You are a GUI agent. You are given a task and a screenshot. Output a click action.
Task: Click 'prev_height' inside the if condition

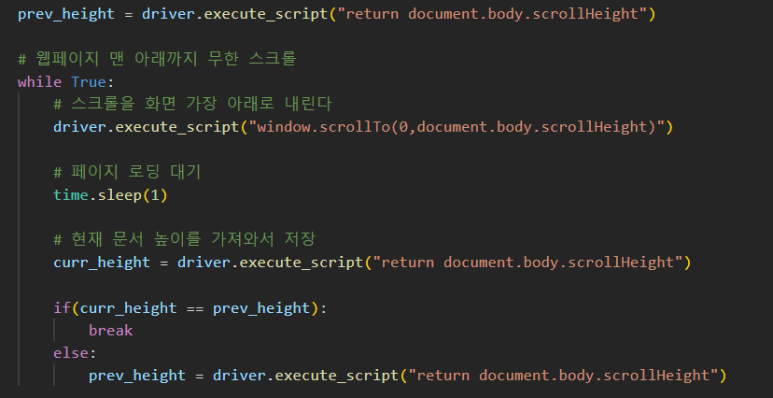(261, 308)
